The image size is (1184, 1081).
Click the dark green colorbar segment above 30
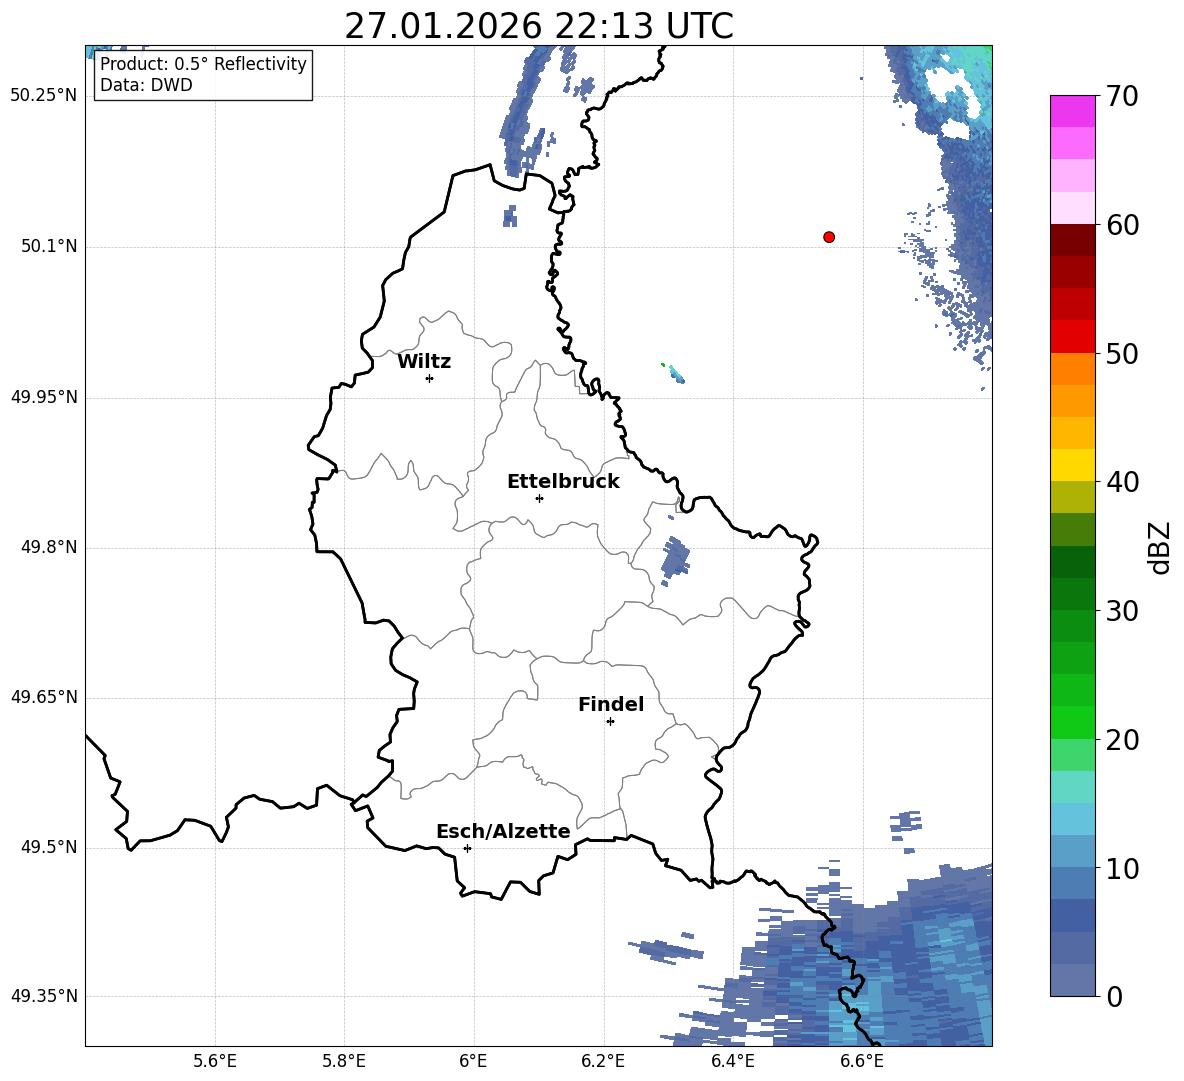click(1072, 562)
